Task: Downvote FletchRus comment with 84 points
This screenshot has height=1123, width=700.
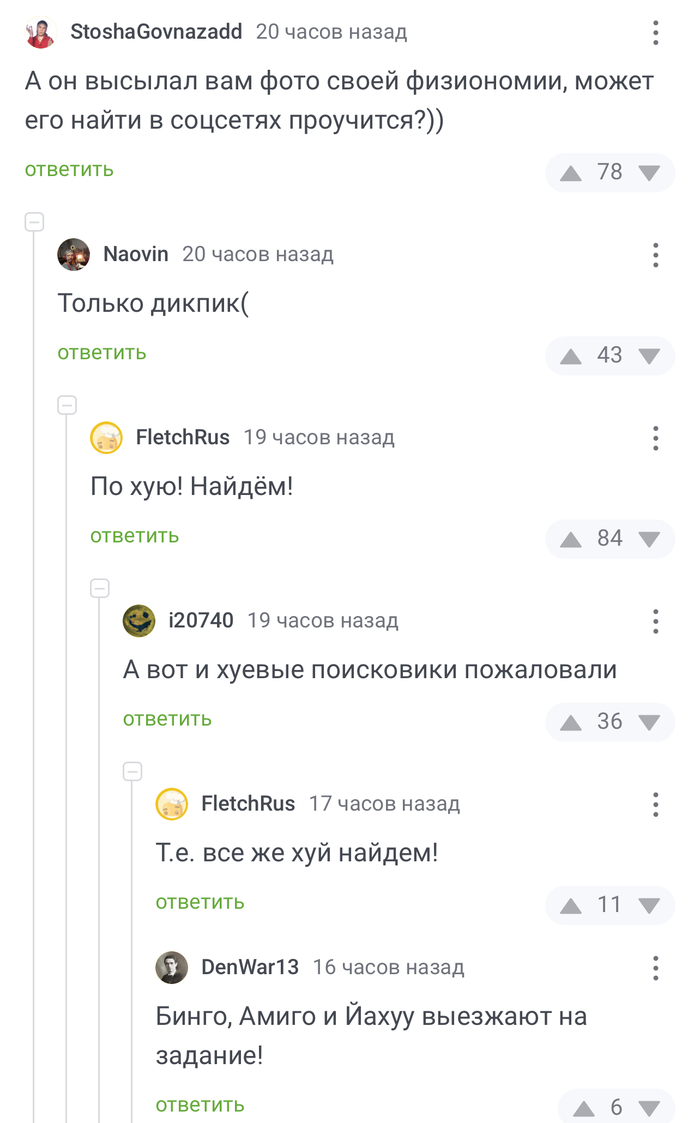Action: pos(650,538)
